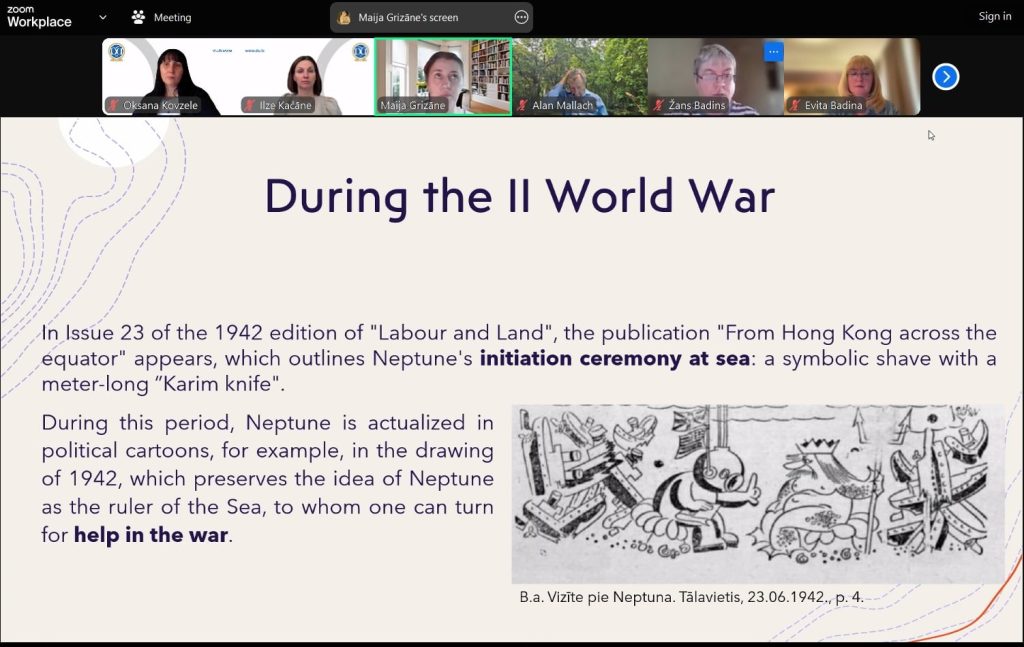Click the bold text "help in the war"
The width and height of the screenshot is (1024, 647).
(x=151, y=535)
